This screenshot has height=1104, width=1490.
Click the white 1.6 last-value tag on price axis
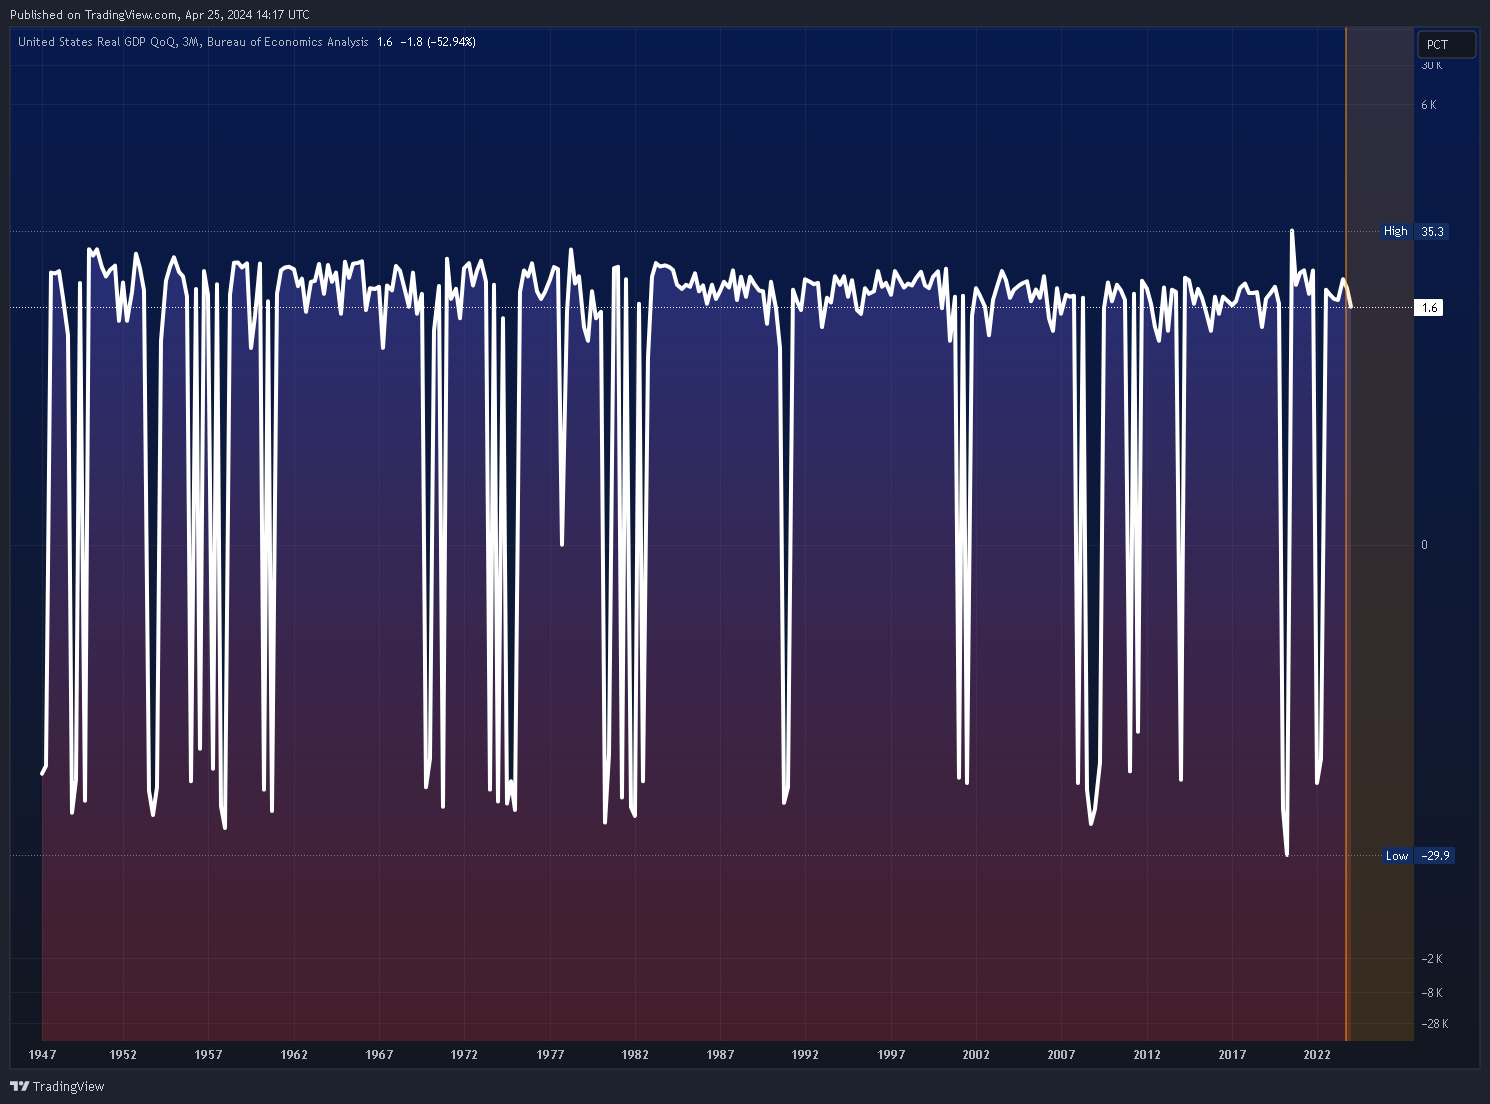pyautogui.click(x=1430, y=308)
